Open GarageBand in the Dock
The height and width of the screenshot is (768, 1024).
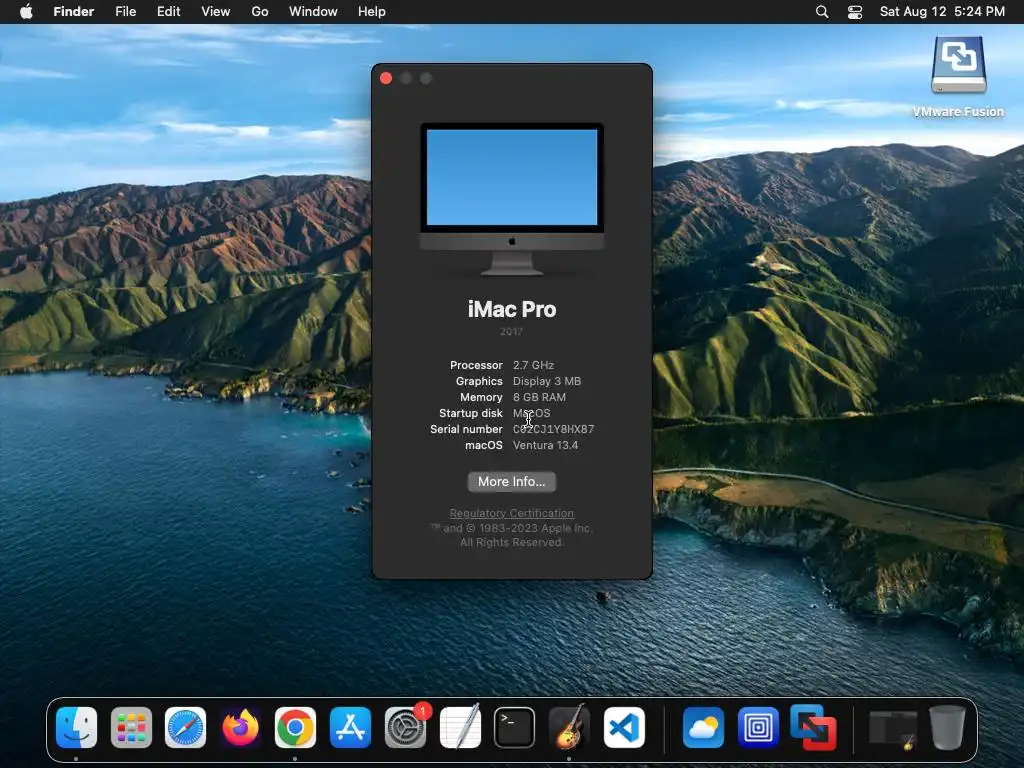pos(569,727)
